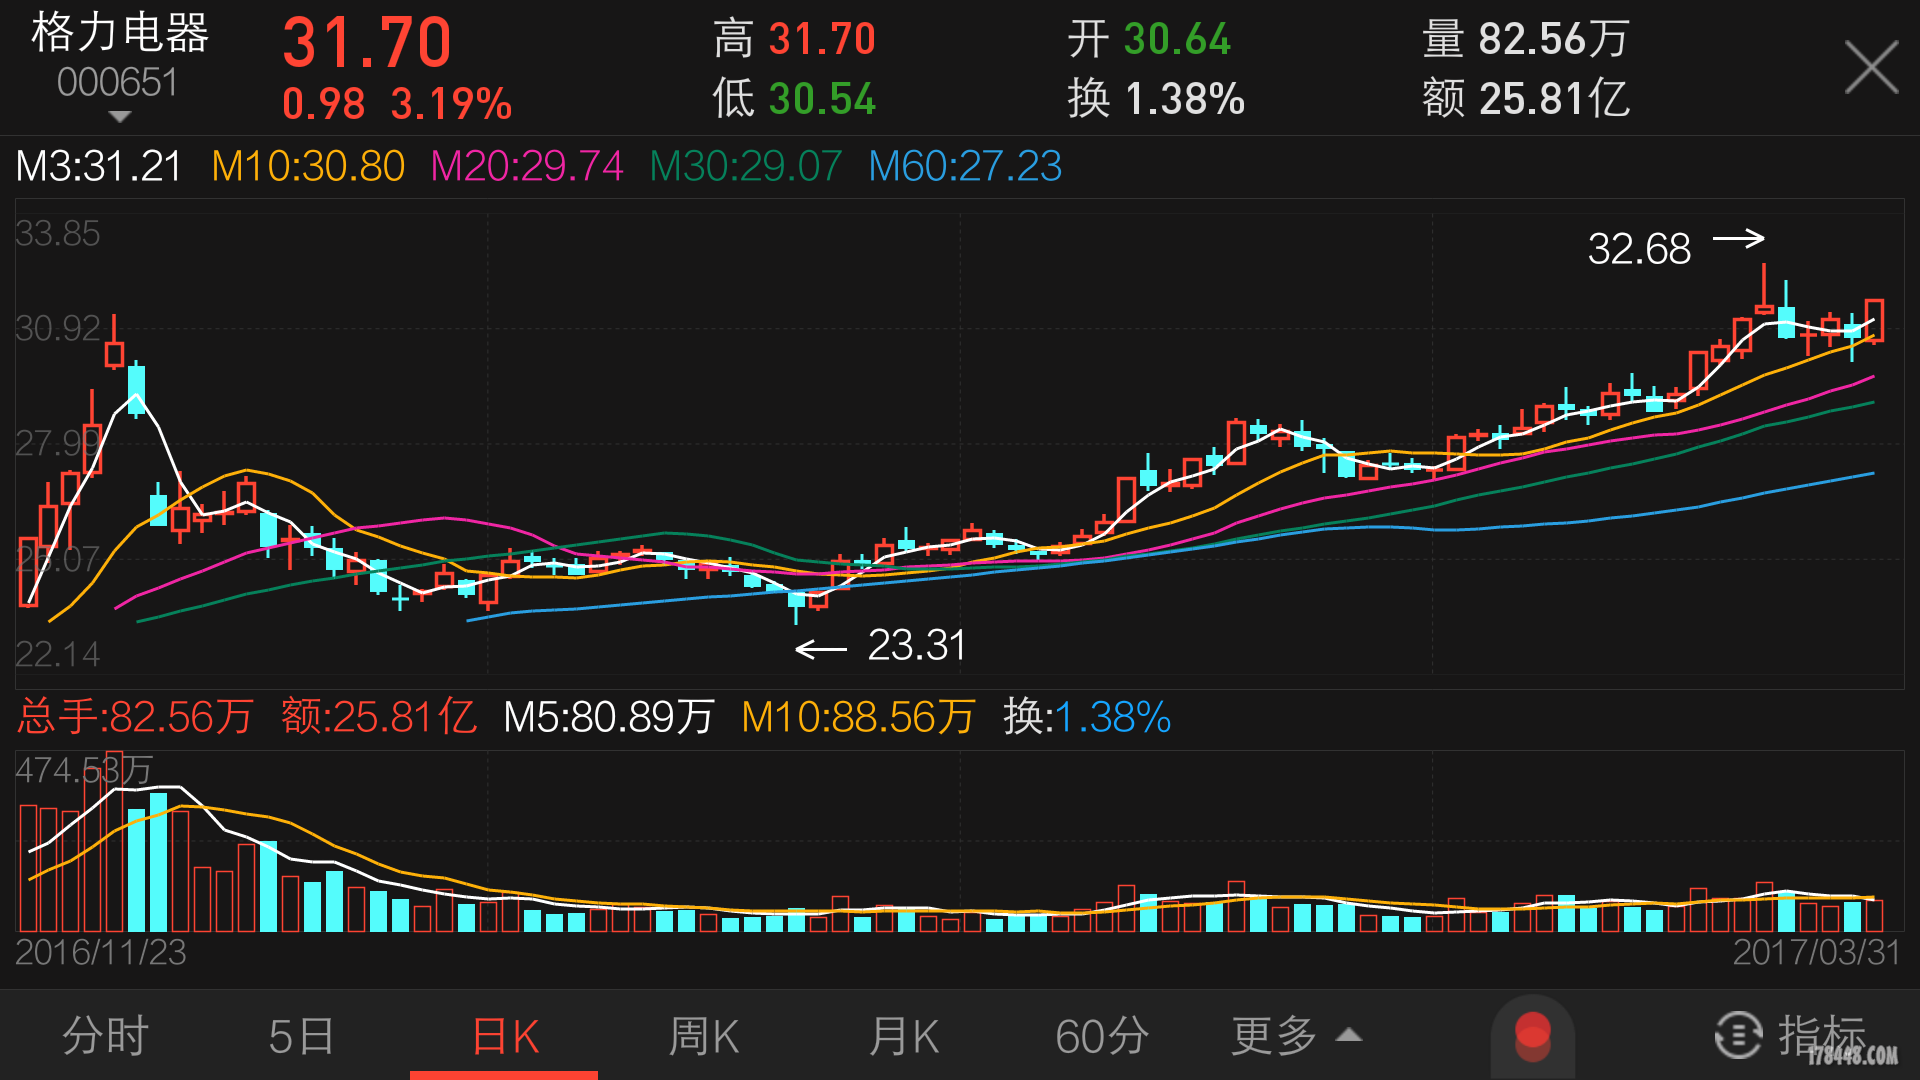The height and width of the screenshot is (1080, 1920).
Task: Tap the 总手:82.56万 total volume label
Action: click(x=135, y=717)
